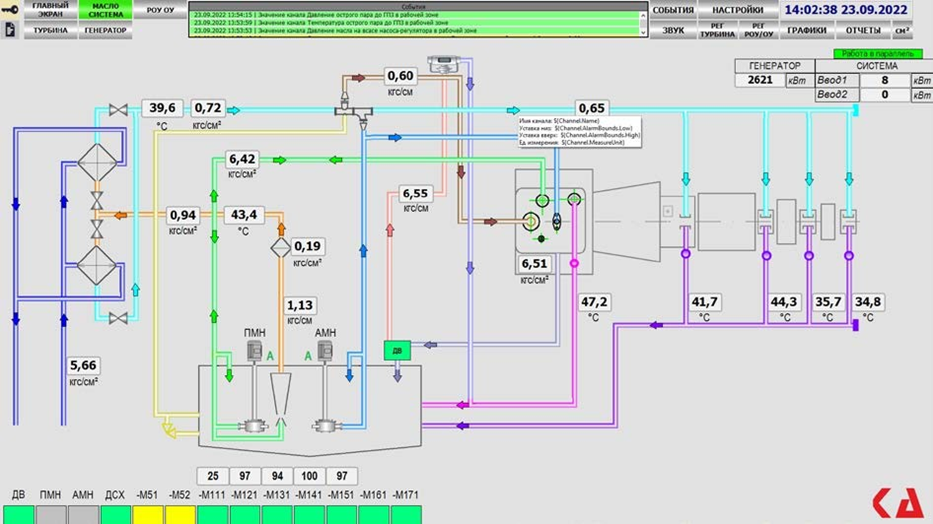Click the oil filter symbol beside 0,19
The height and width of the screenshot is (524, 933).
(x=281, y=247)
